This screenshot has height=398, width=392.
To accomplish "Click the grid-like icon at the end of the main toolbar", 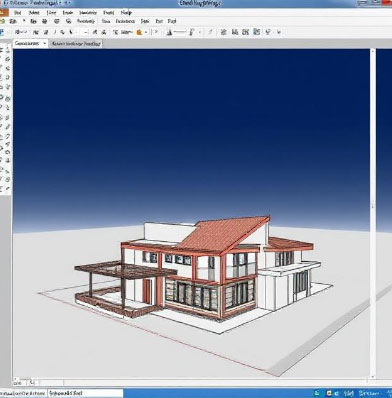I will (256, 32).
